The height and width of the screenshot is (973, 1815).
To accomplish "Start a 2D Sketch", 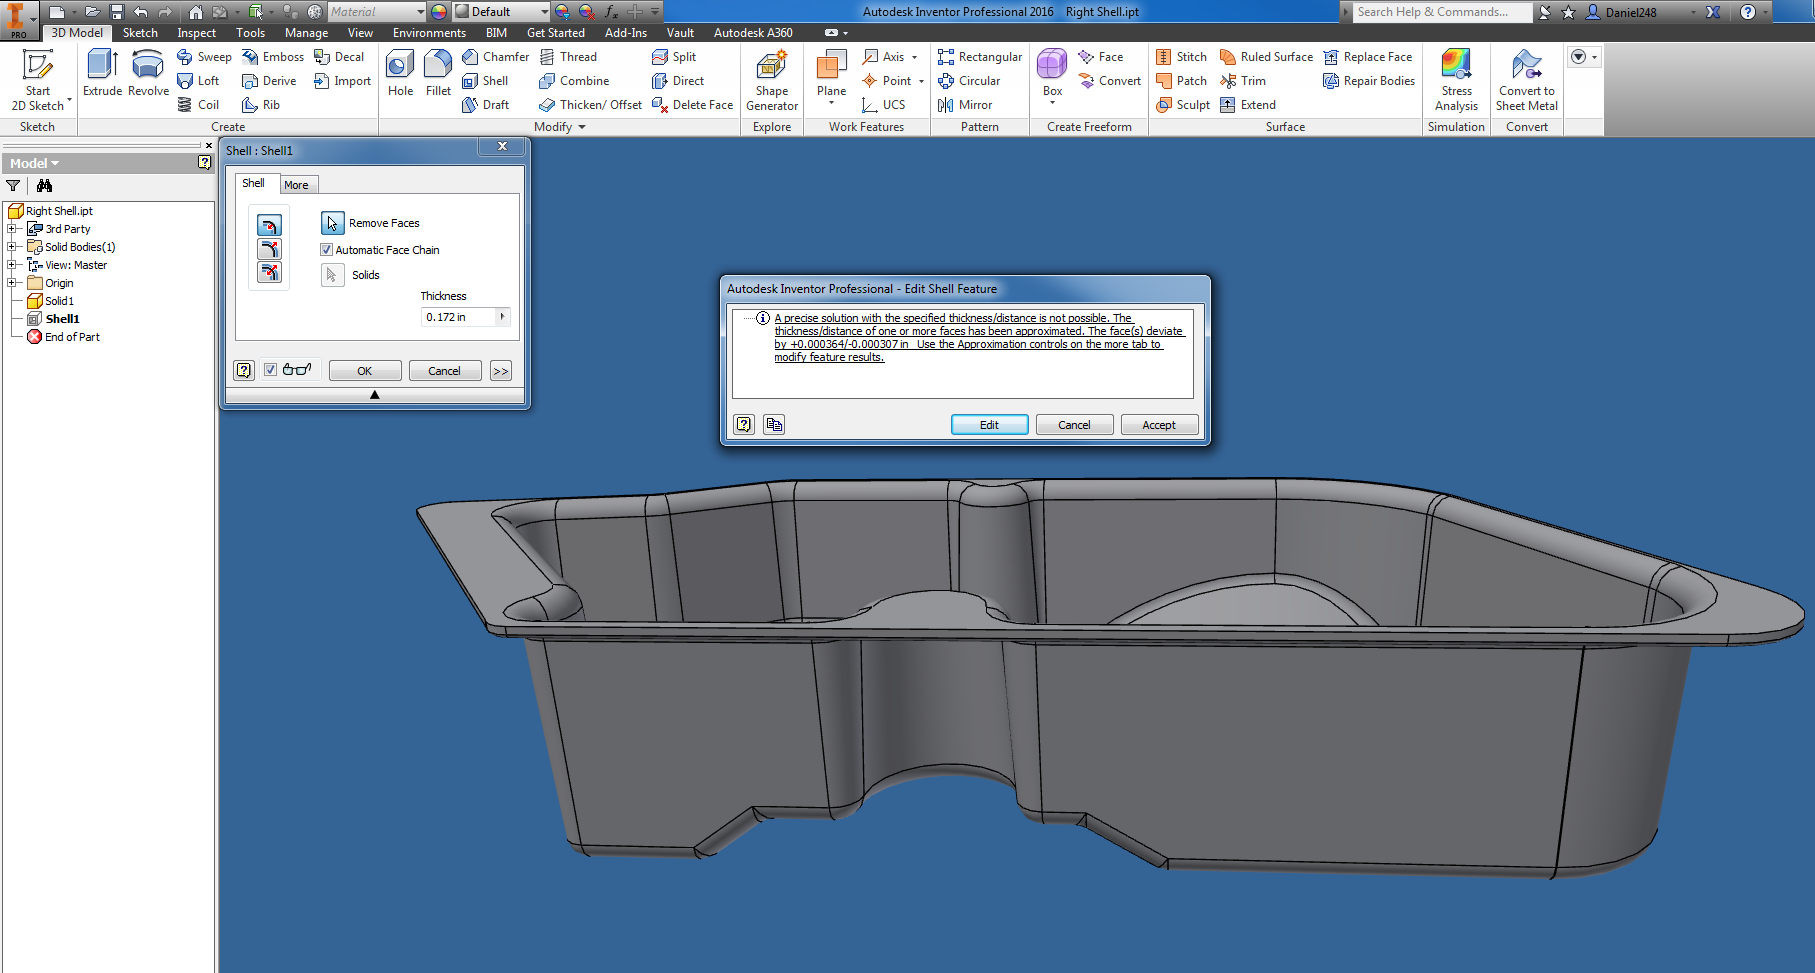I will tap(38, 80).
